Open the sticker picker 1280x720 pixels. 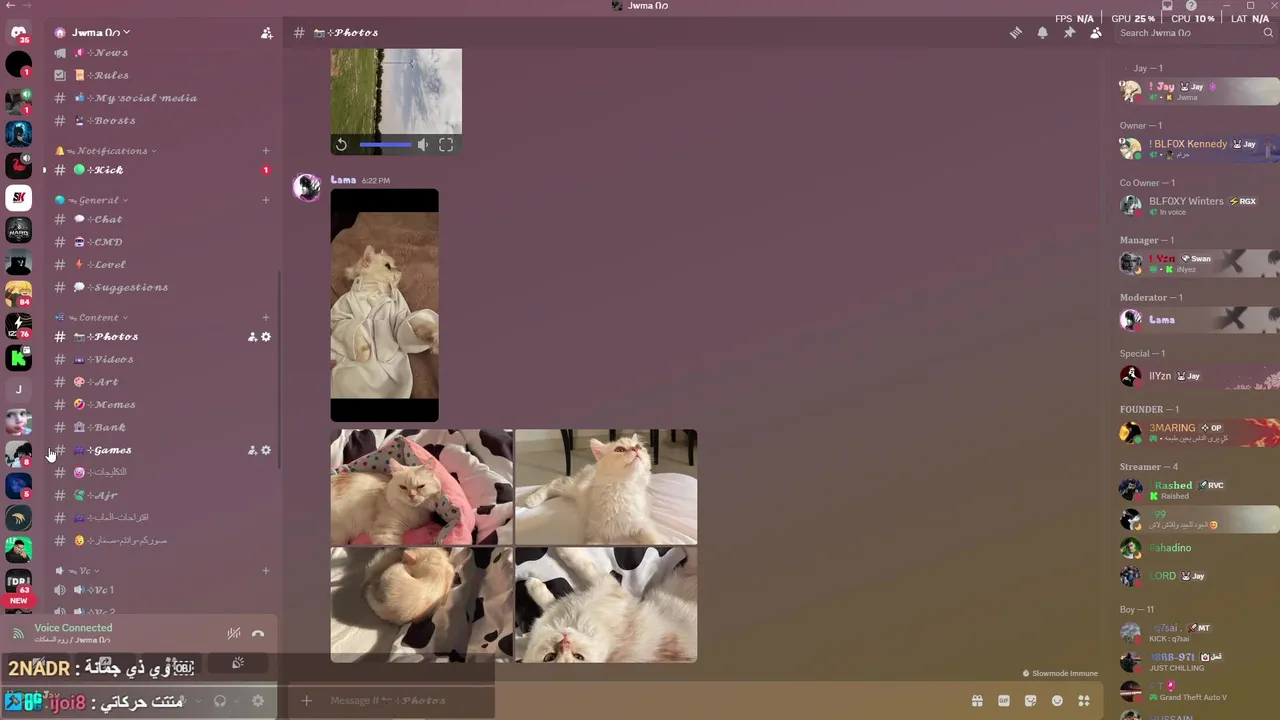[1031, 701]
